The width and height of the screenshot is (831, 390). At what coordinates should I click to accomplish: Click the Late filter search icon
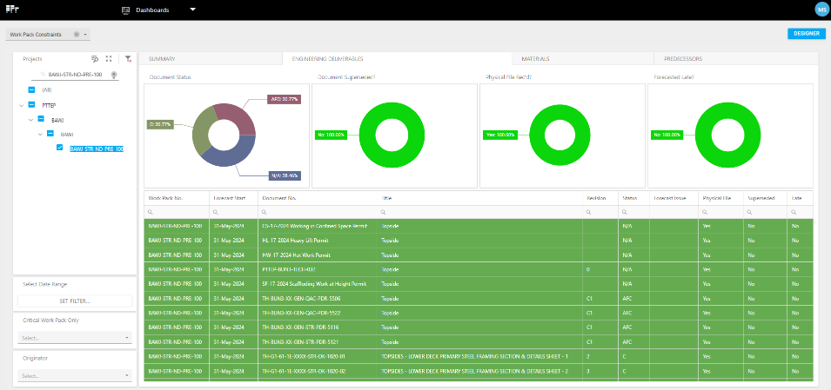coord(793,212)
